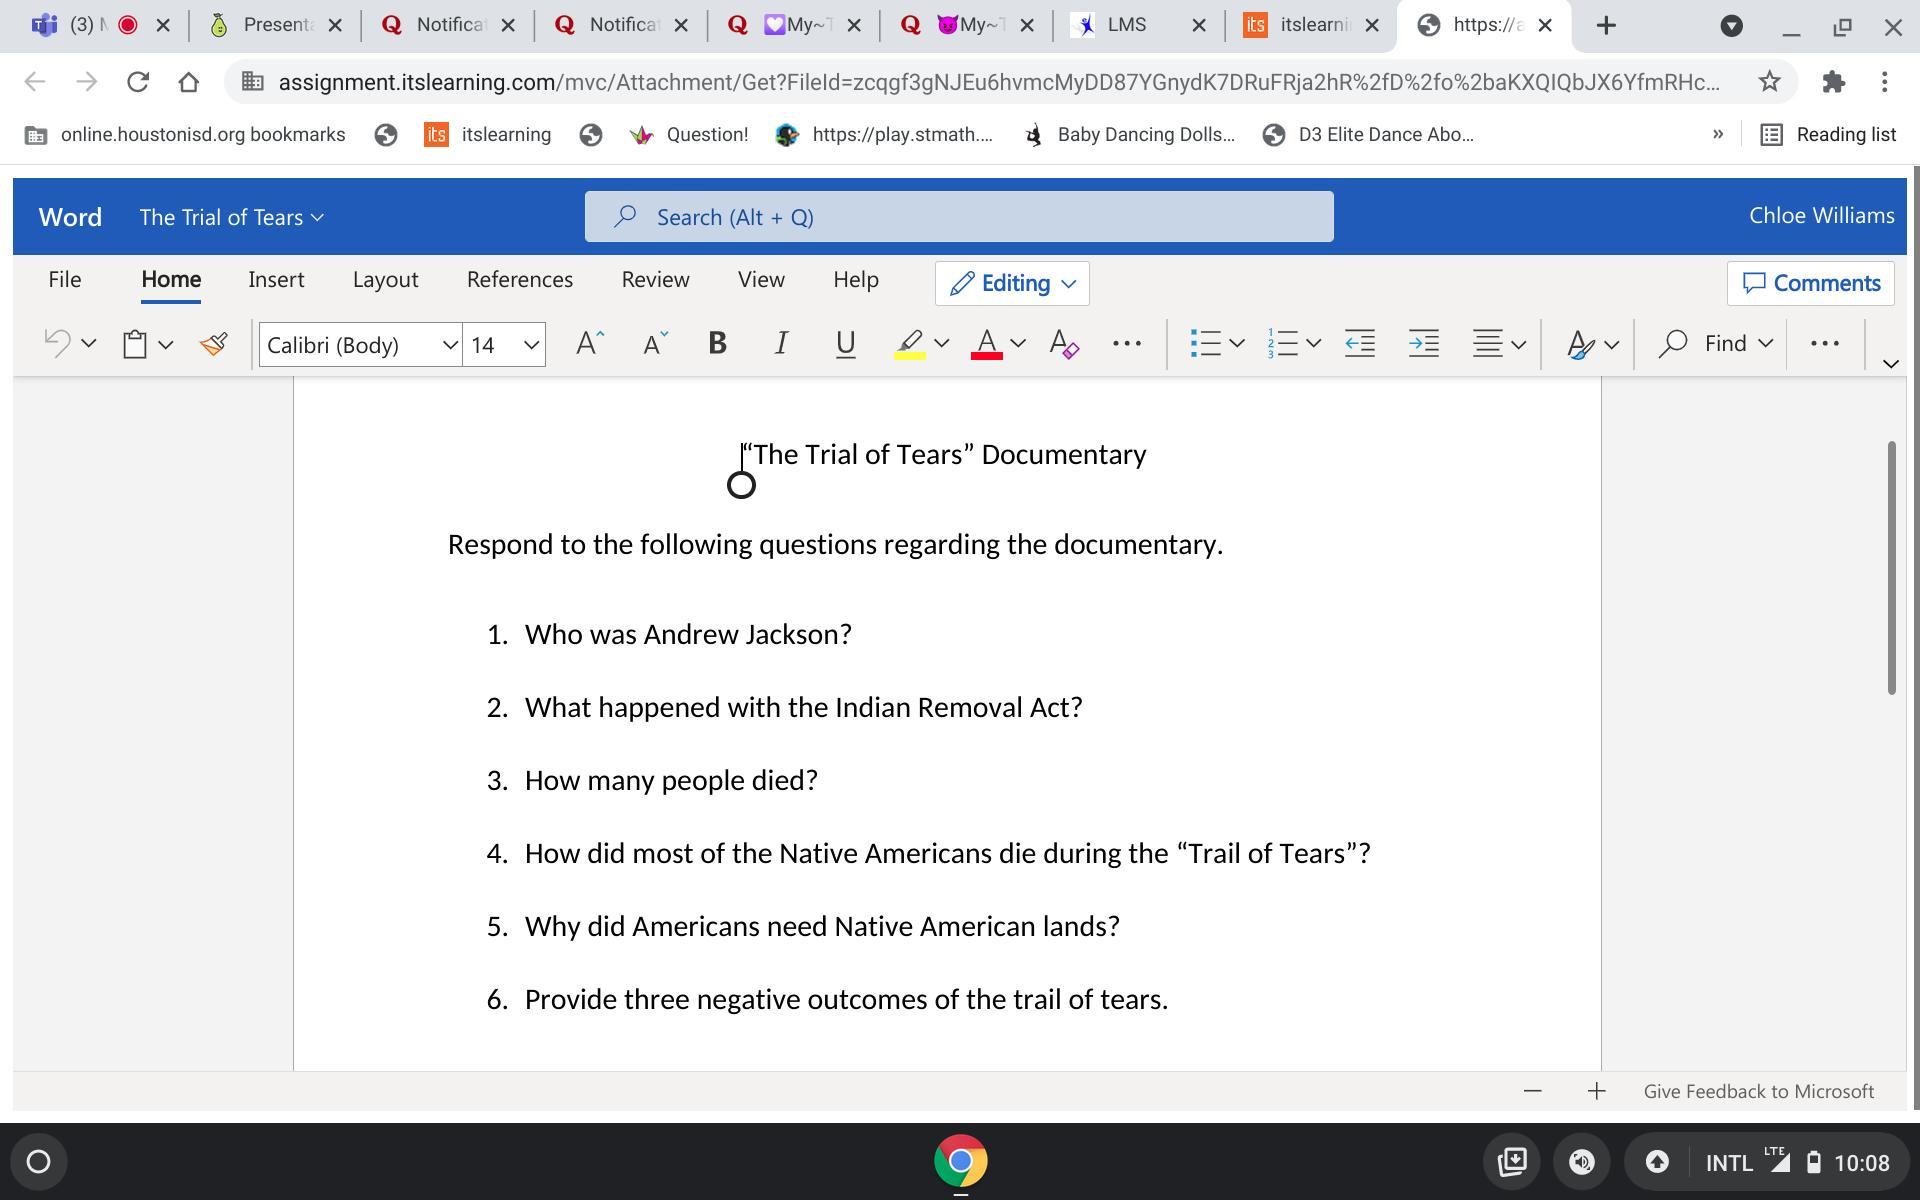Click the Format Painter brush icon
The image size is (1920, 1200).
tap(213, 344)
